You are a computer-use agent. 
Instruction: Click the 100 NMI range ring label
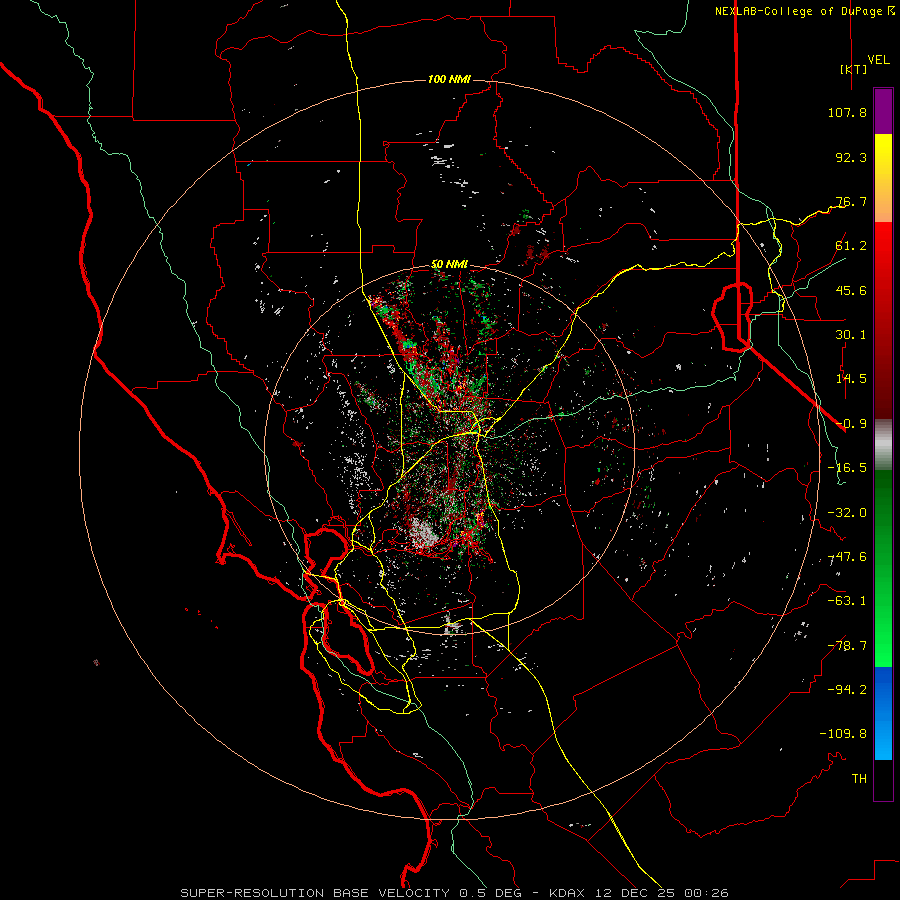[x=449, y=79]
